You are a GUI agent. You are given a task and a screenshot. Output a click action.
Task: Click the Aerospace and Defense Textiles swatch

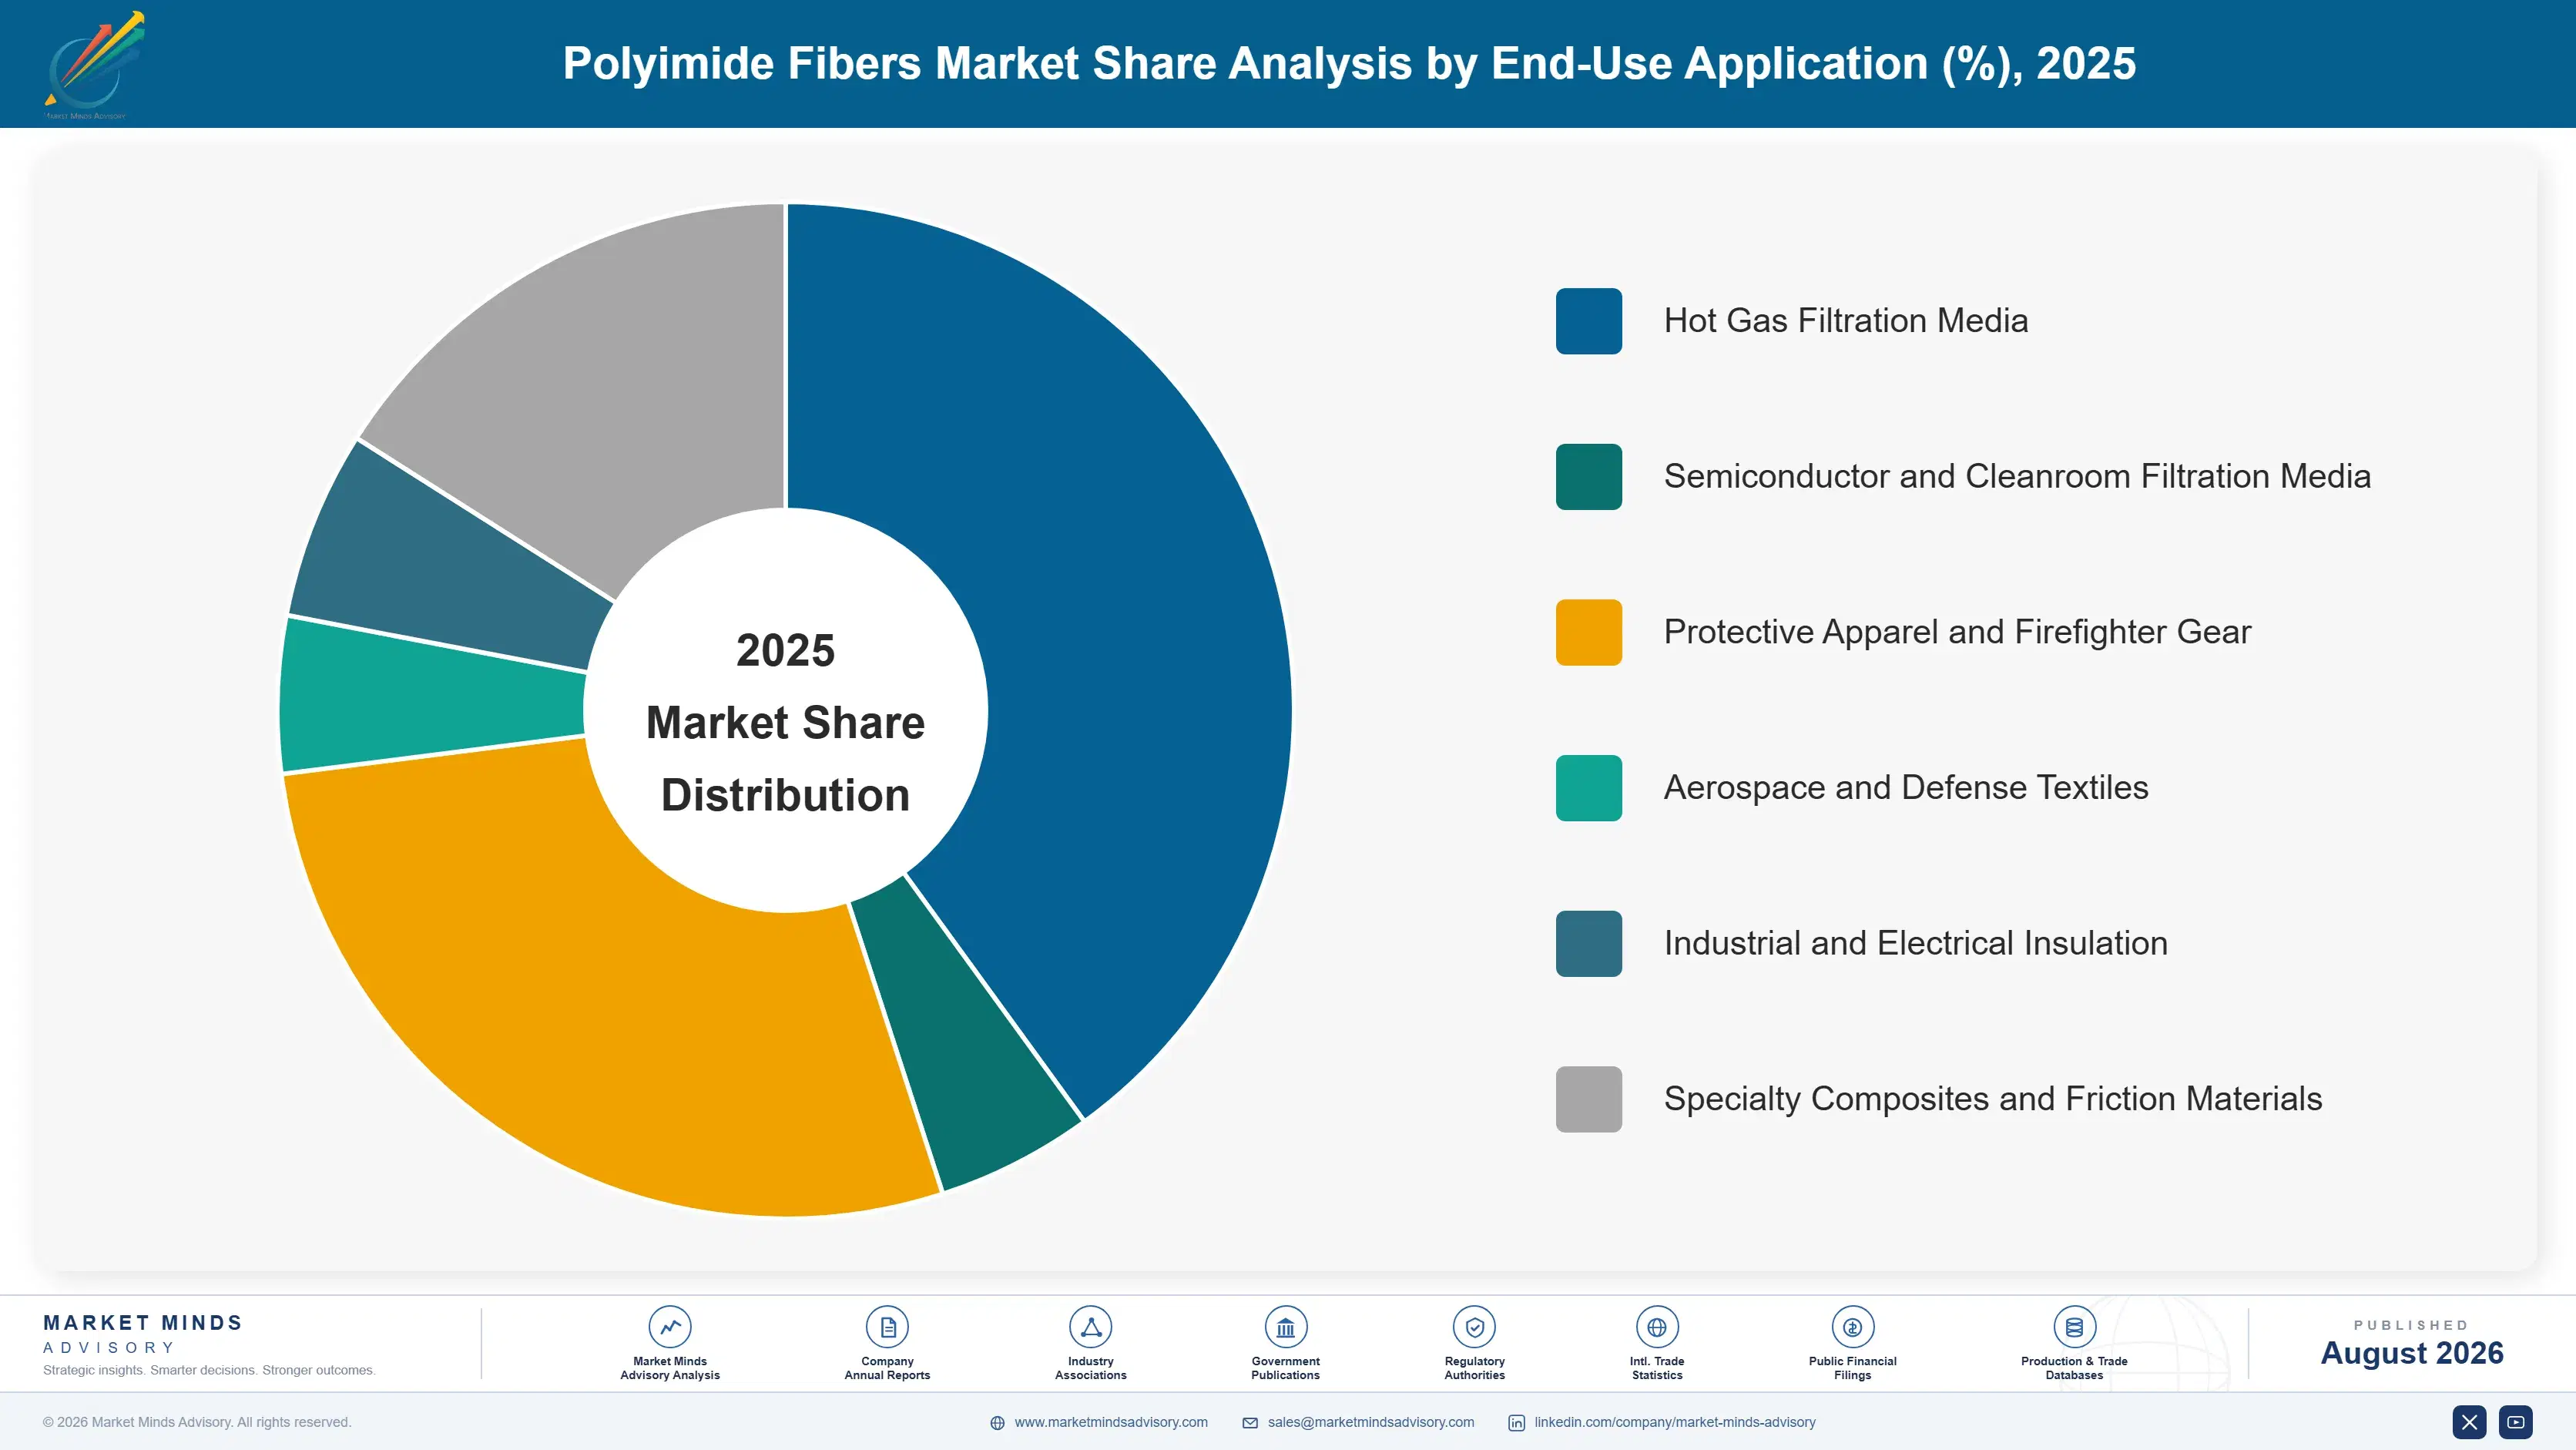click(1589, 788)
